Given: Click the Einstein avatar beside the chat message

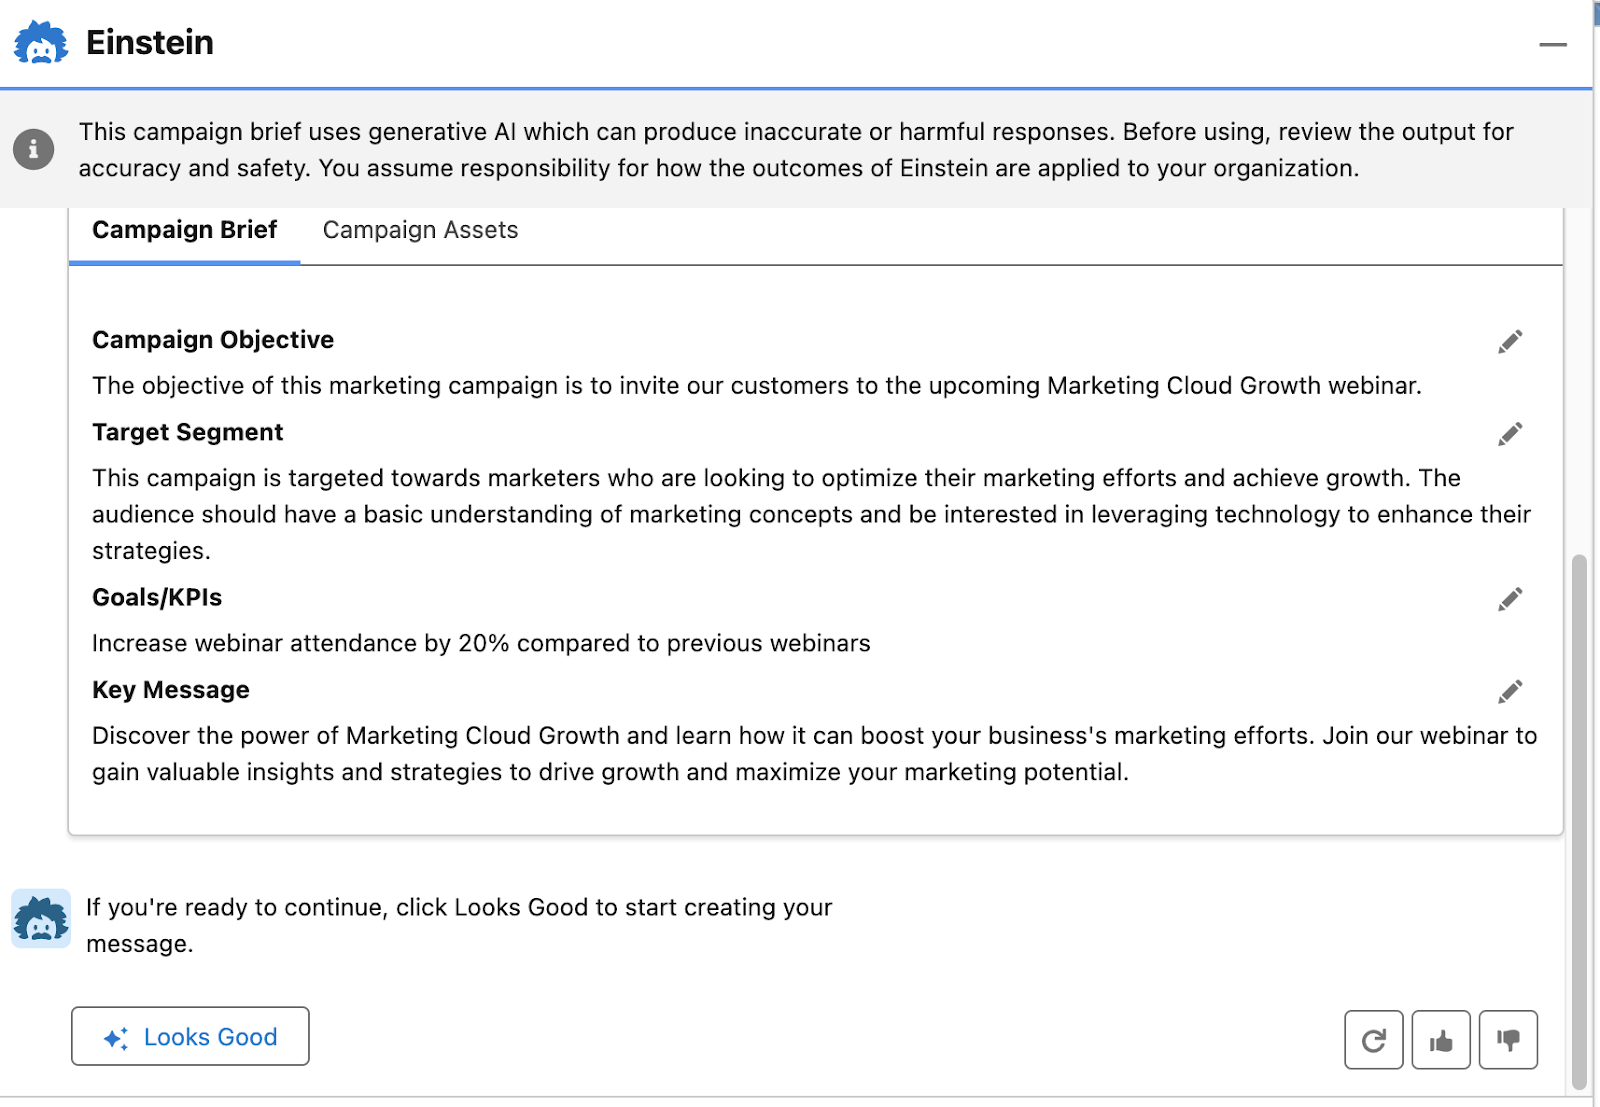Looking at the screenshot, I should coord(41,918).
